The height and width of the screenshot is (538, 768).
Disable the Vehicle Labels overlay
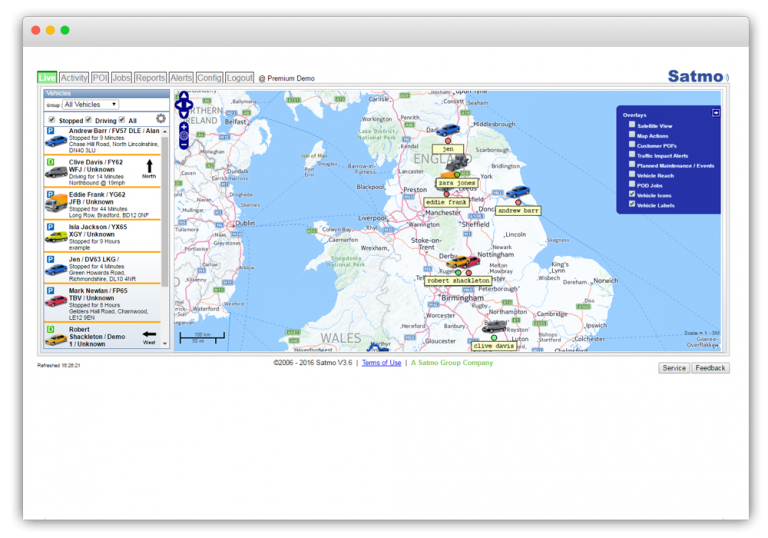[632, 204]
